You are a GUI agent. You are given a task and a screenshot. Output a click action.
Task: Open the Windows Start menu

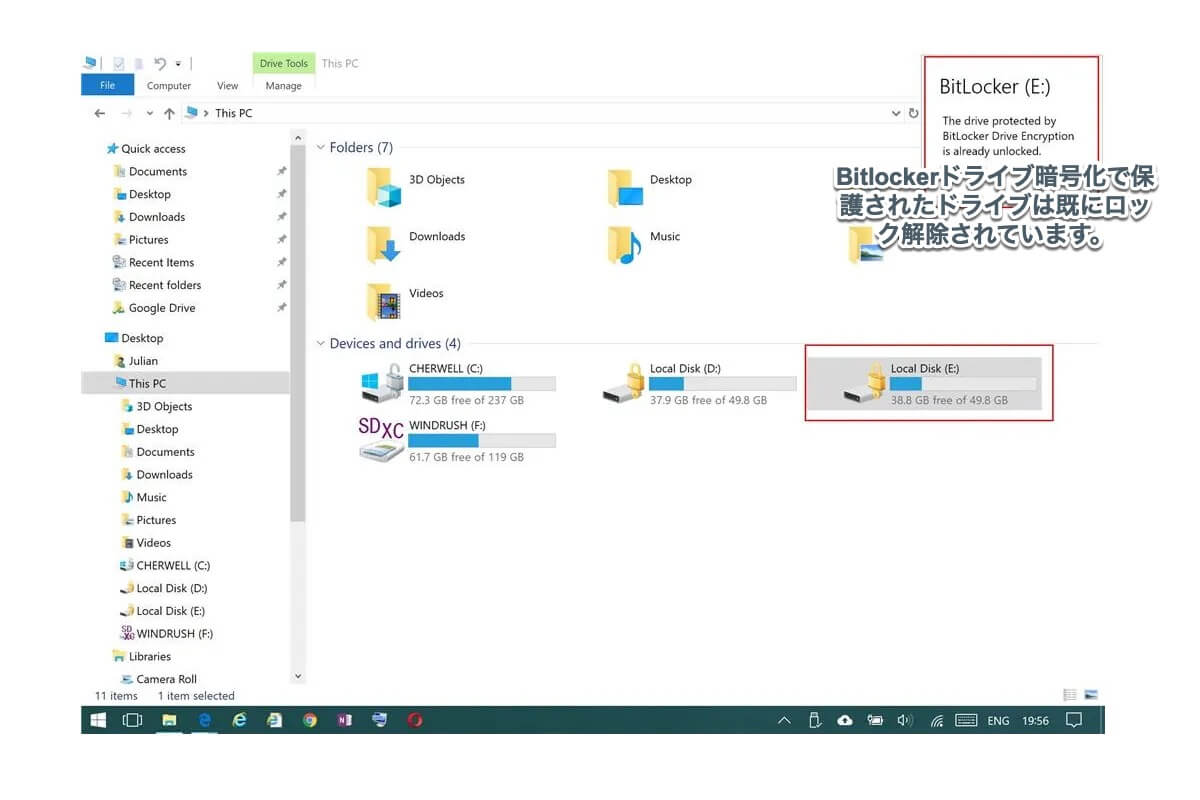coord(98,720)
